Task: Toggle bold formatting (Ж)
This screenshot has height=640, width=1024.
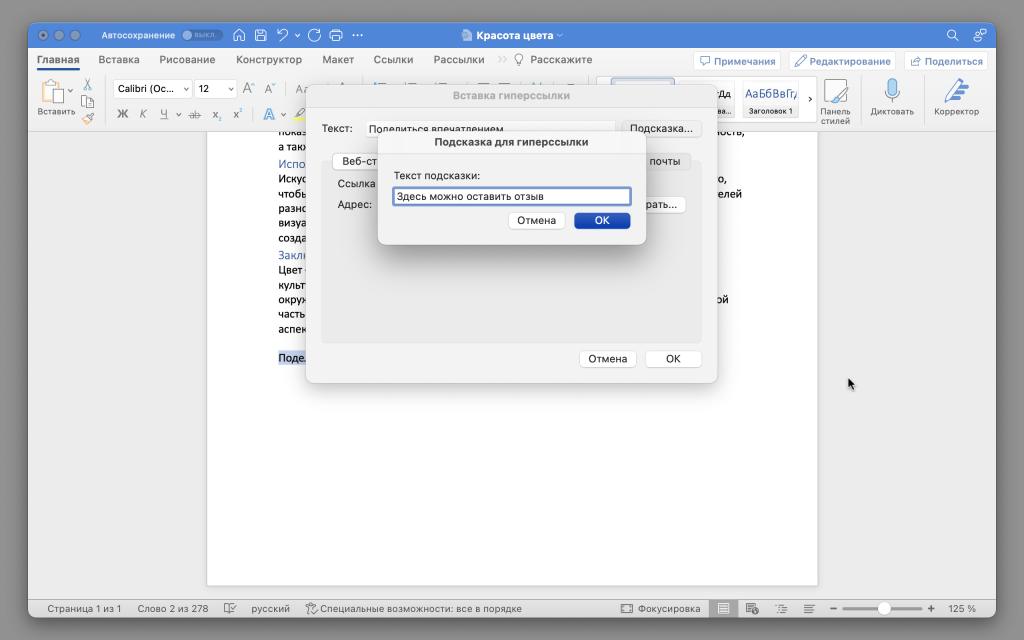Action: 123,114
